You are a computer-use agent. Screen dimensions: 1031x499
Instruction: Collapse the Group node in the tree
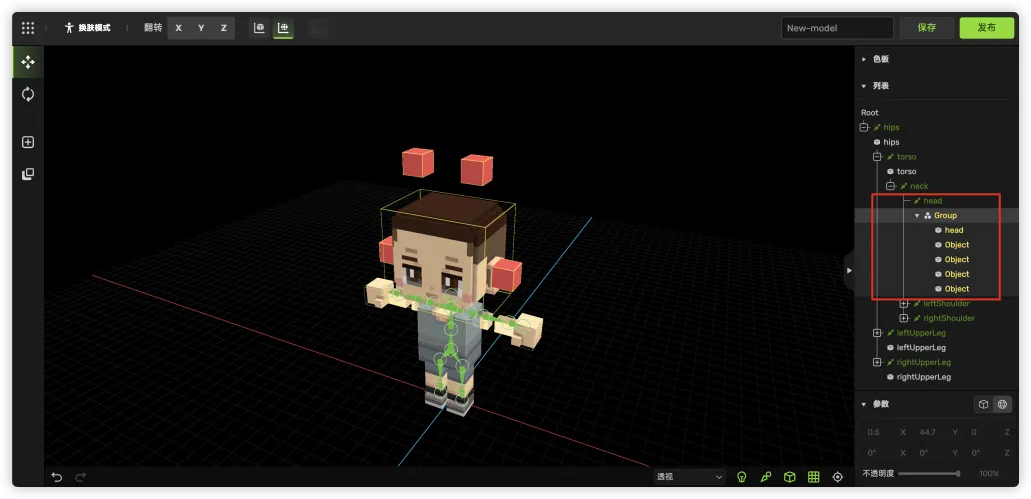tap(917, 215)
